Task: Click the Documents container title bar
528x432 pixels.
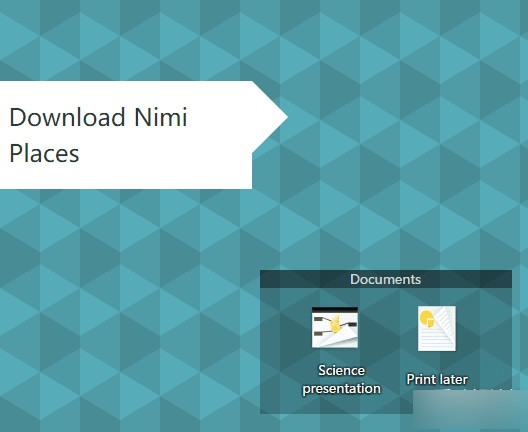Action: pyautogui.click(x=386, y=279)
